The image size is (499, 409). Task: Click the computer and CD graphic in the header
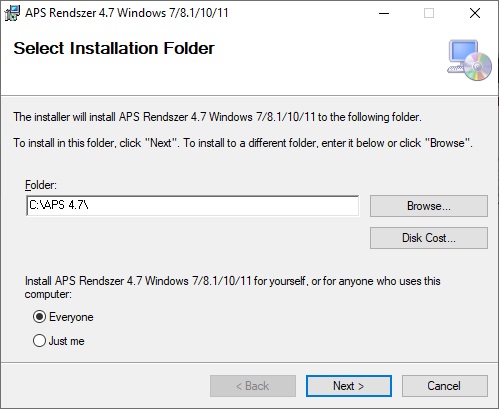tap(469, 61)
